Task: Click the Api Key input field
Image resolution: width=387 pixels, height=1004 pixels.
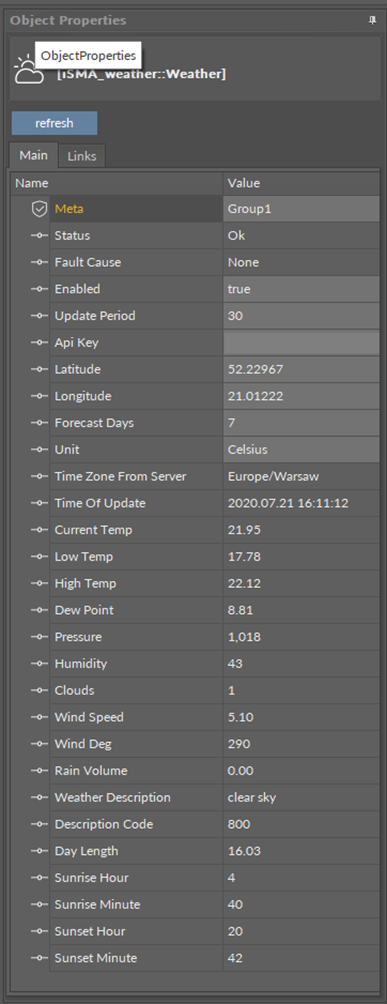Action: [301, 343]
